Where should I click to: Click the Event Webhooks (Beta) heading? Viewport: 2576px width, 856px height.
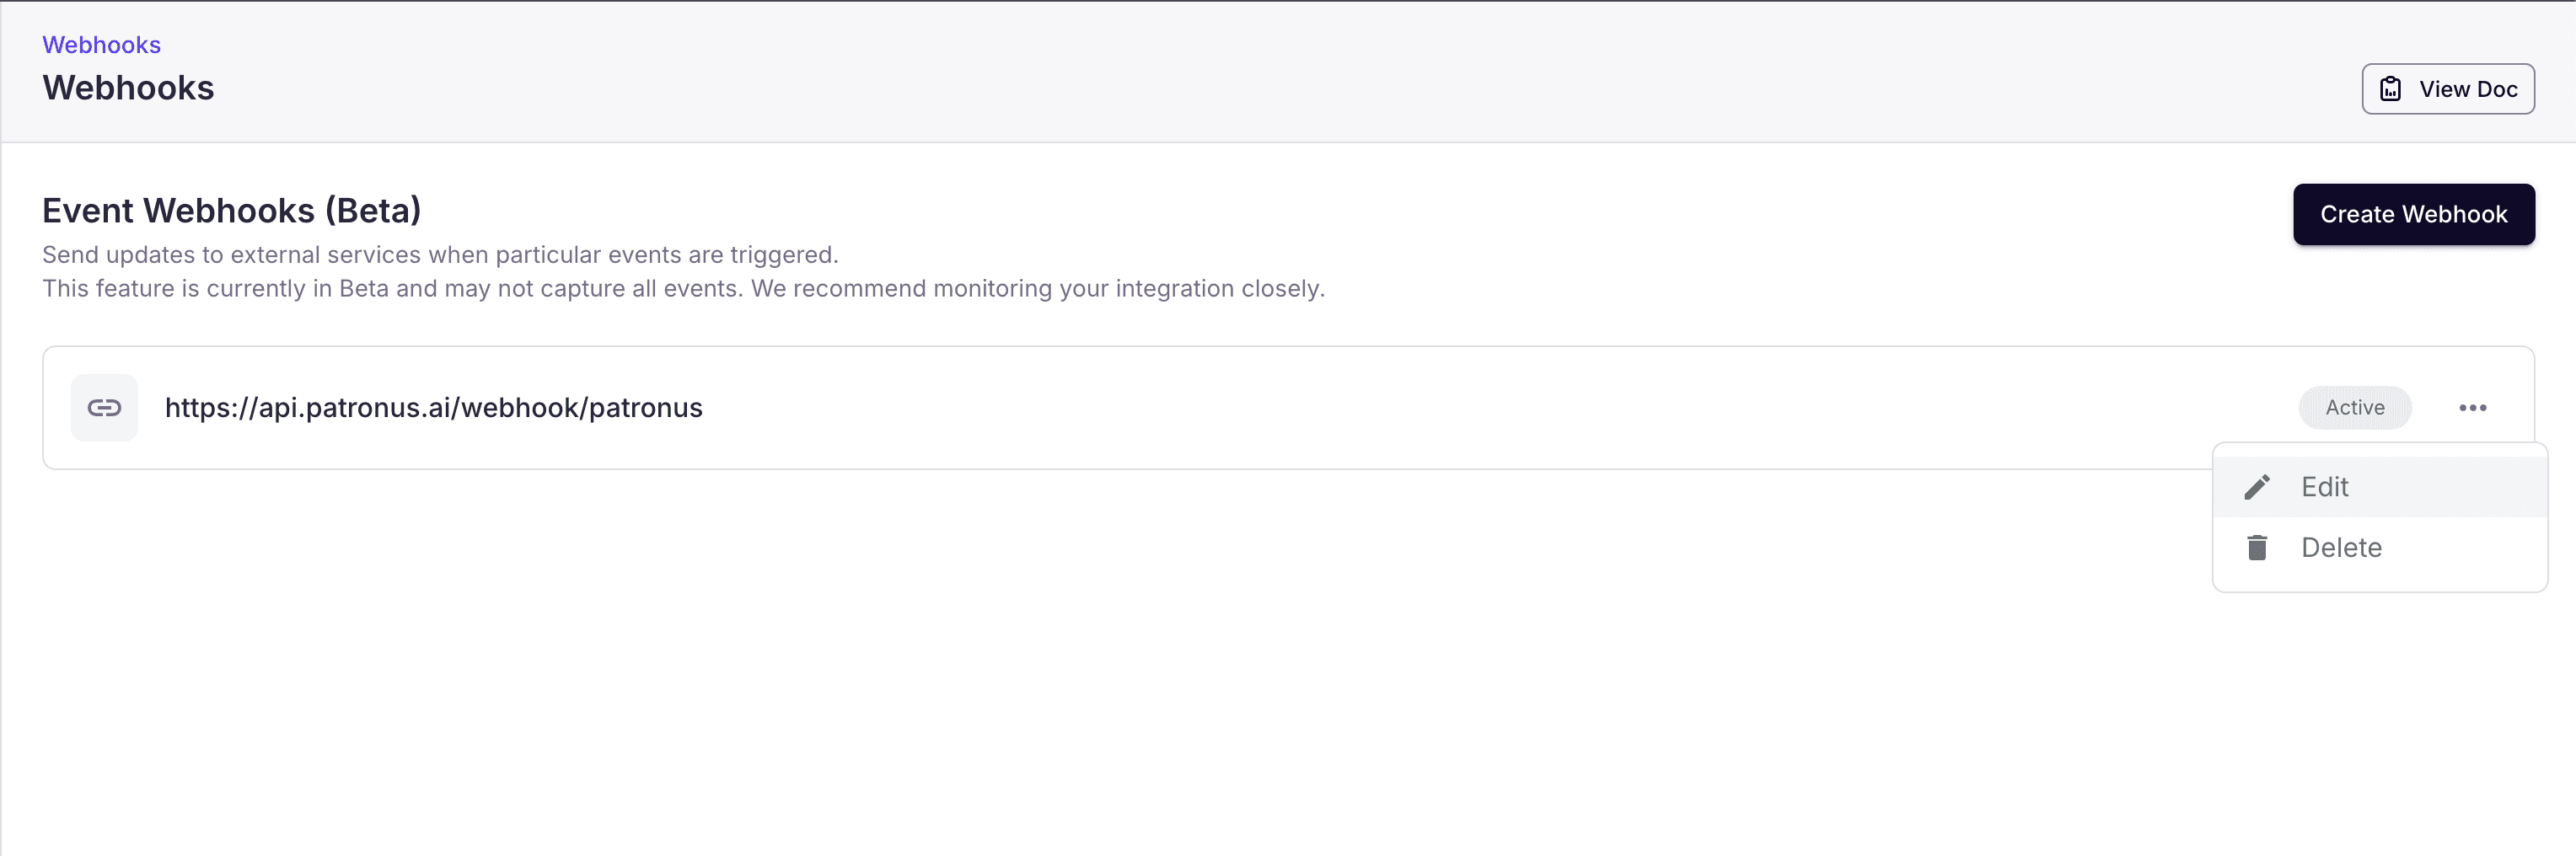point(231,211)
